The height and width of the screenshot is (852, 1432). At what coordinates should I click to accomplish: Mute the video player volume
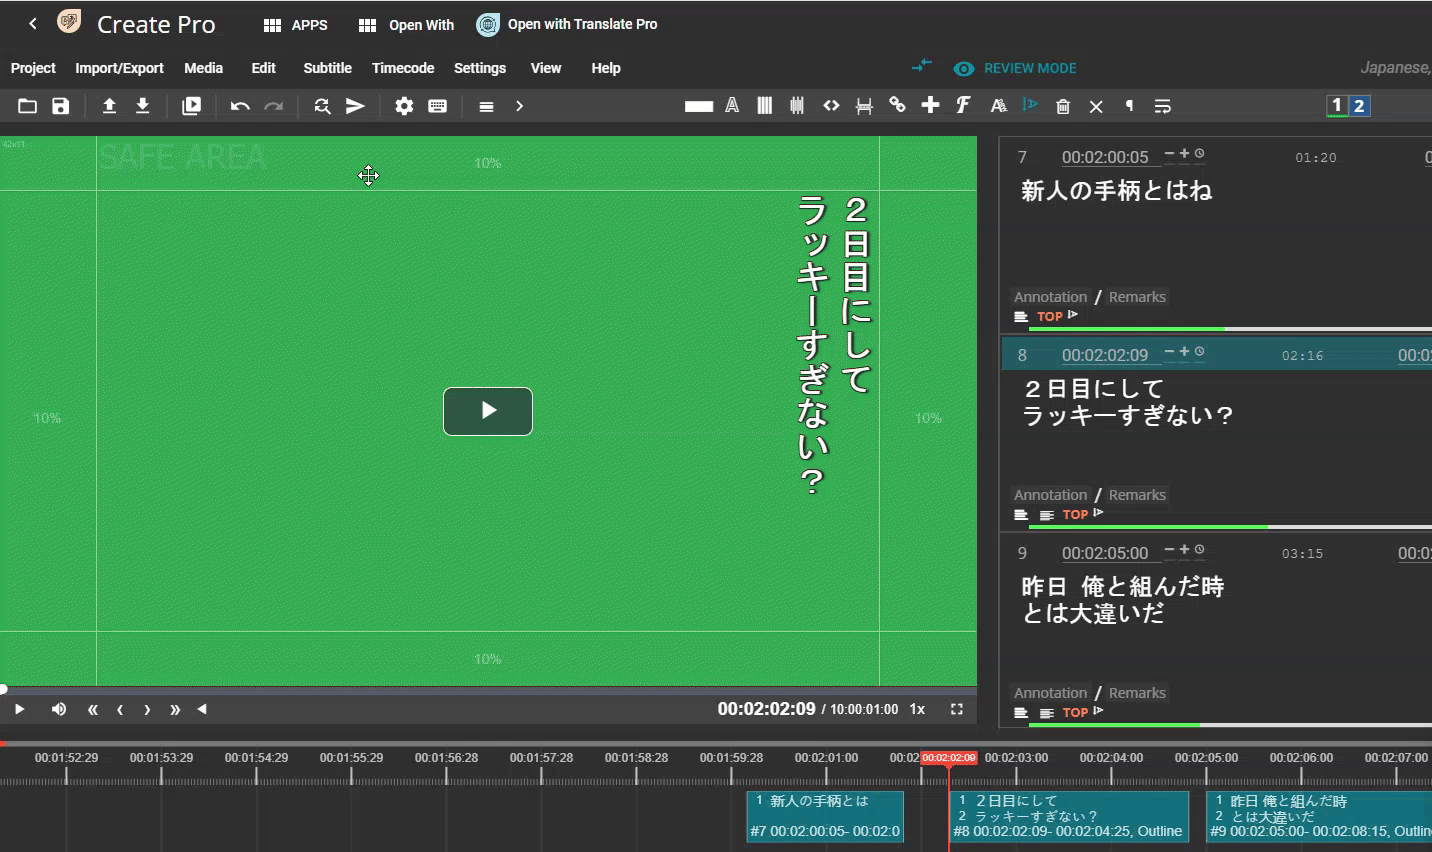tap(59, 709)
